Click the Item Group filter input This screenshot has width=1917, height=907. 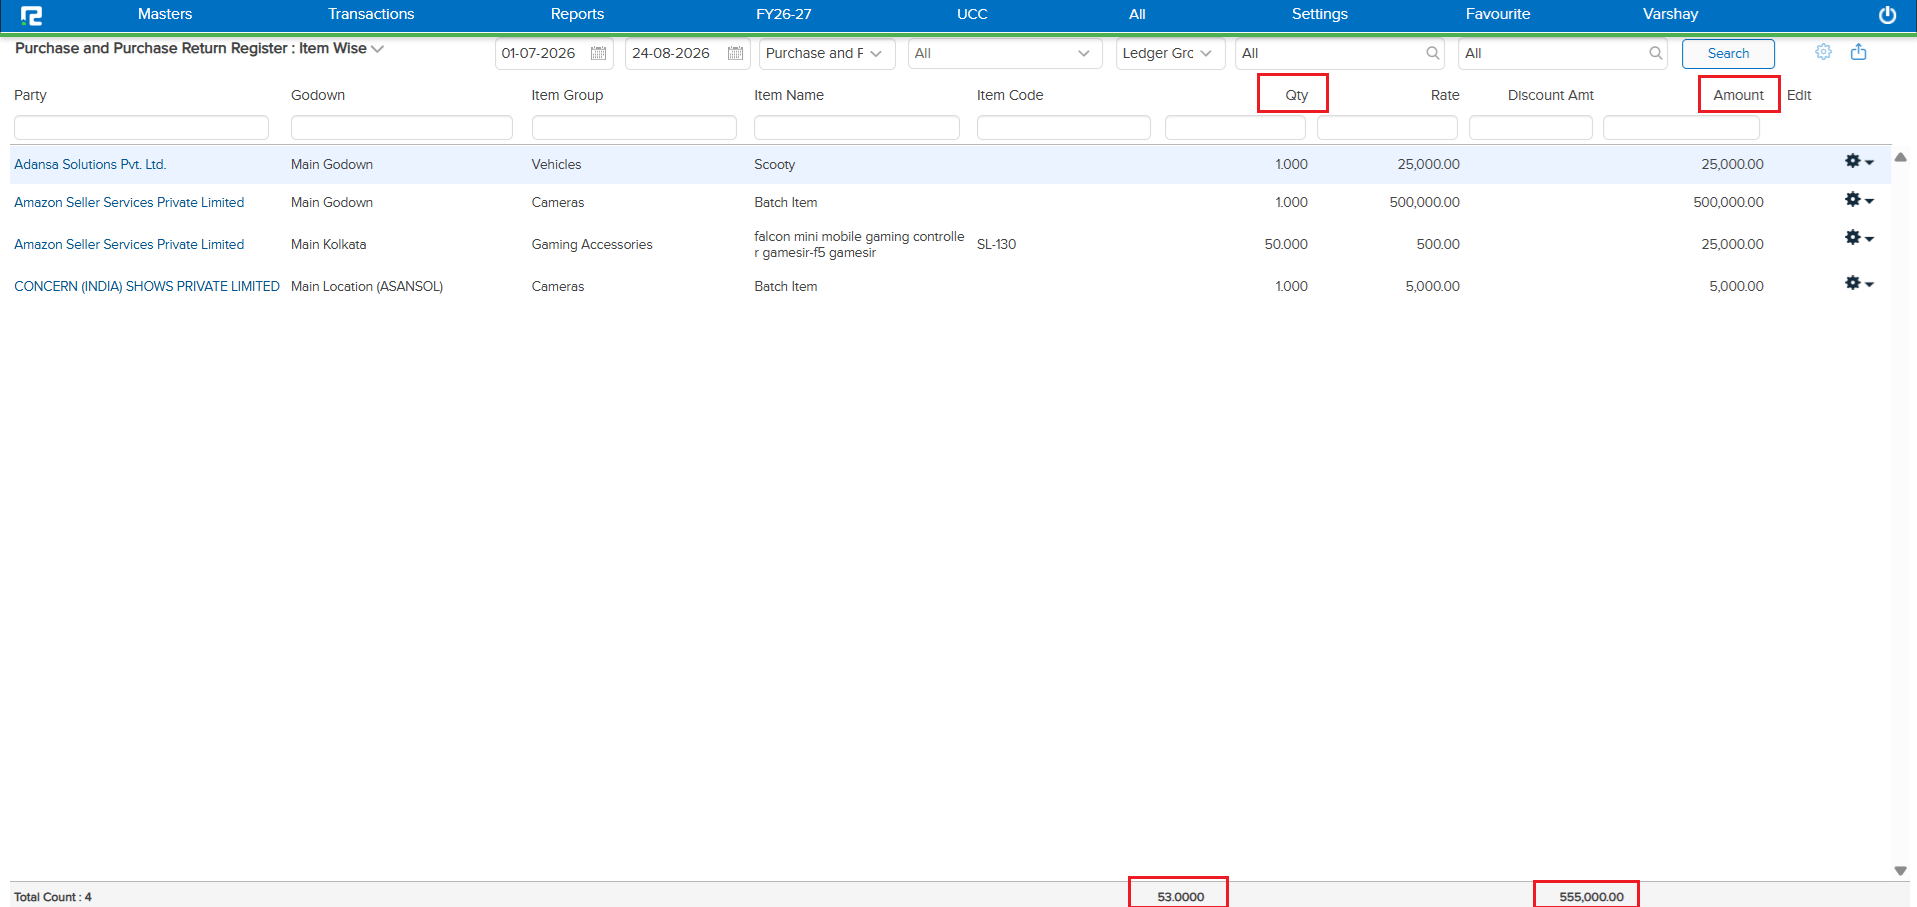point(634,127)
